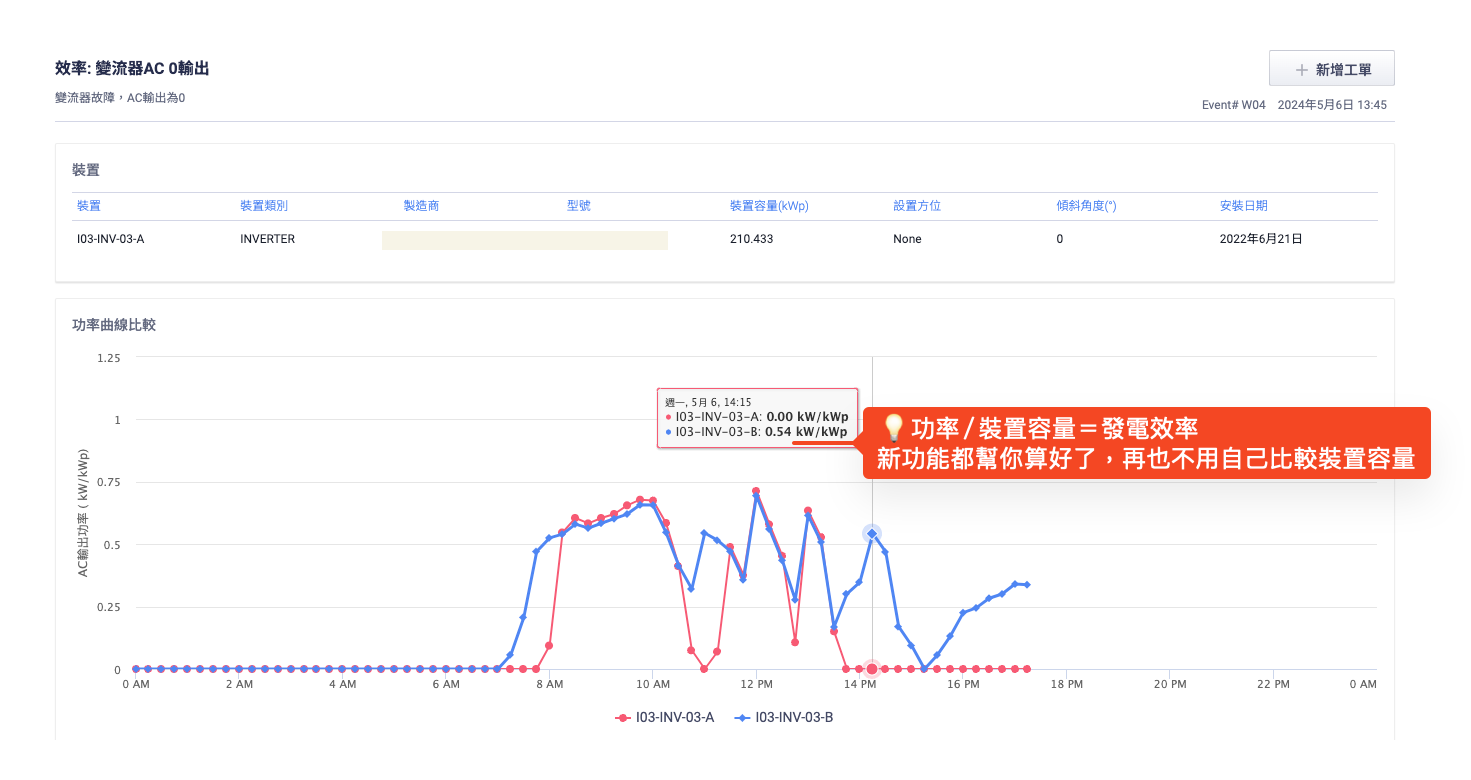Click the 1.25 y-axis label
The image size is (1471, 780).
108,357
